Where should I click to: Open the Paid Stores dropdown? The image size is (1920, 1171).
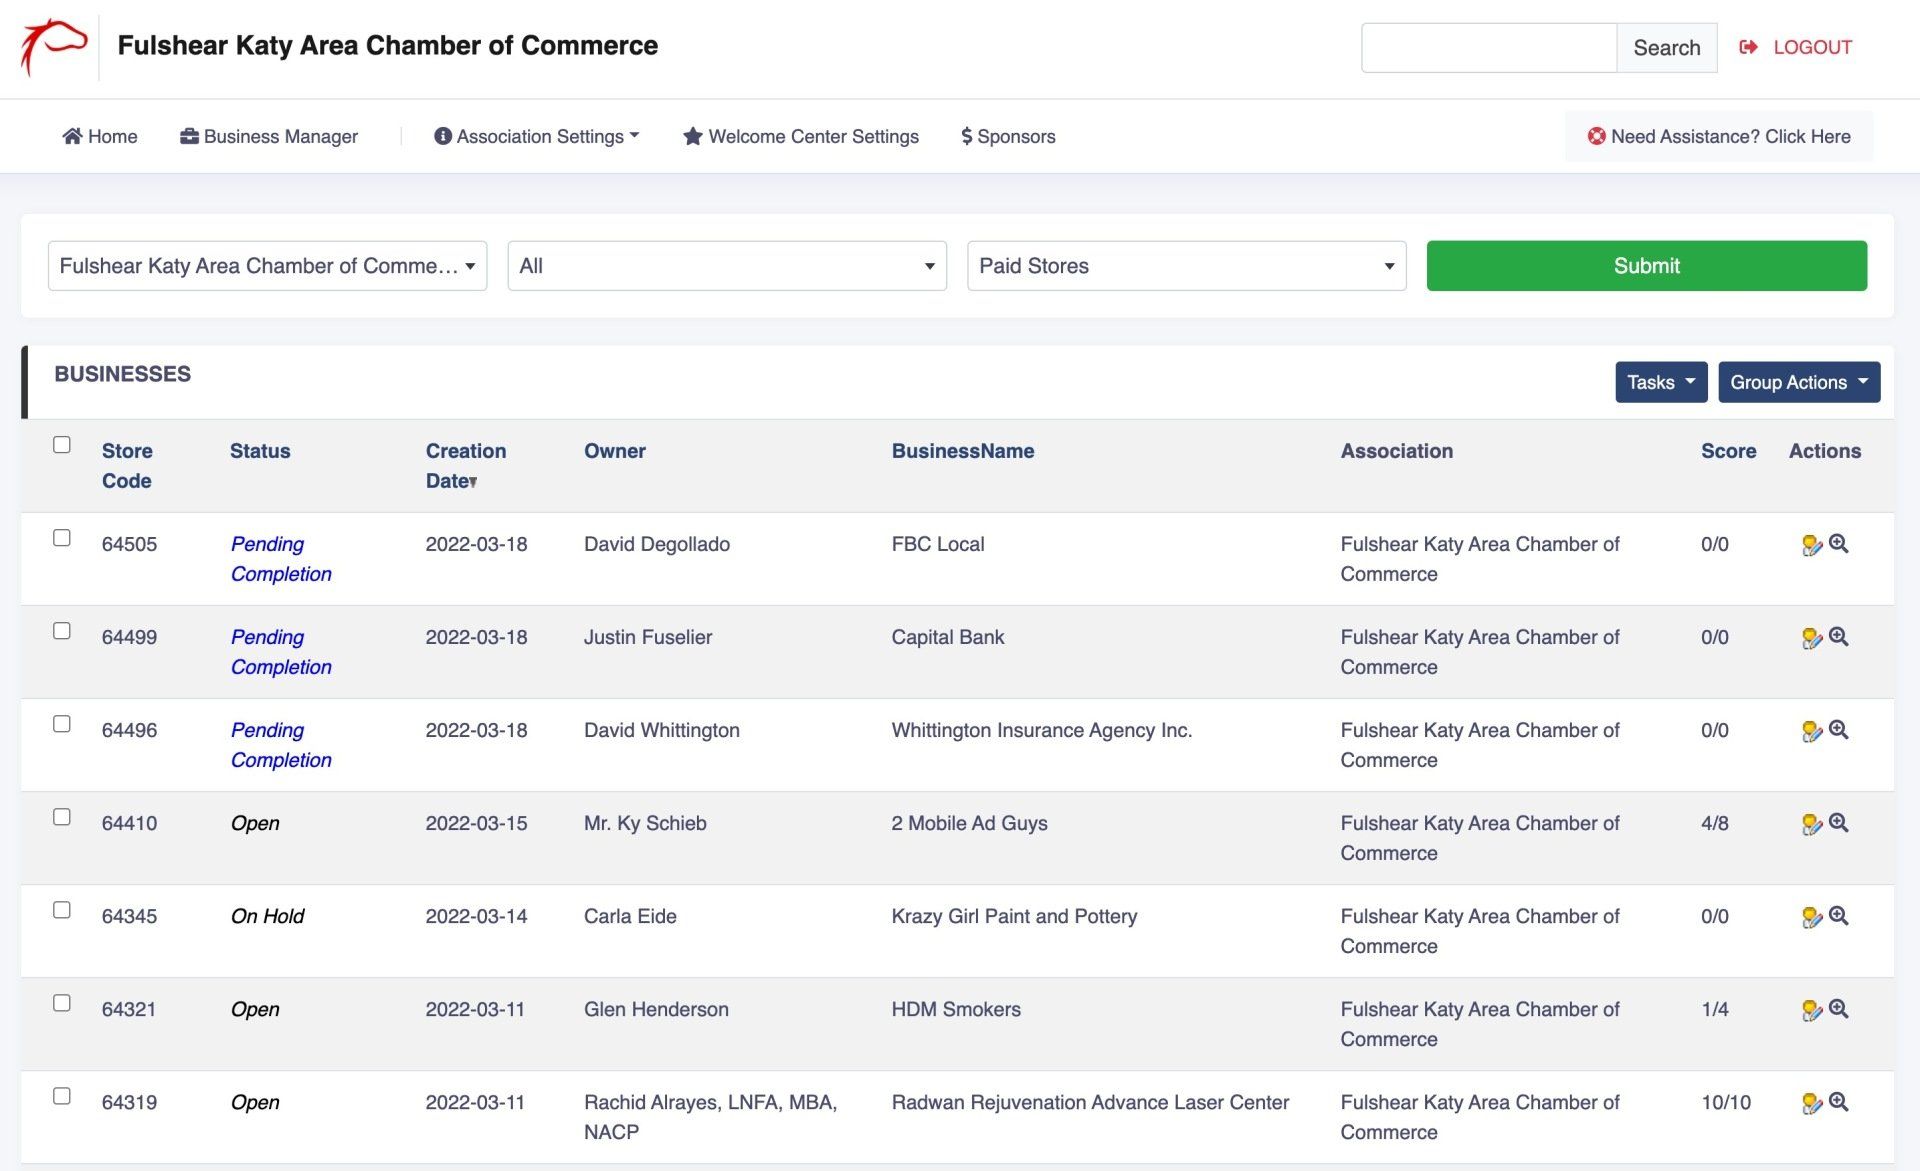(x=1185, y=266)
